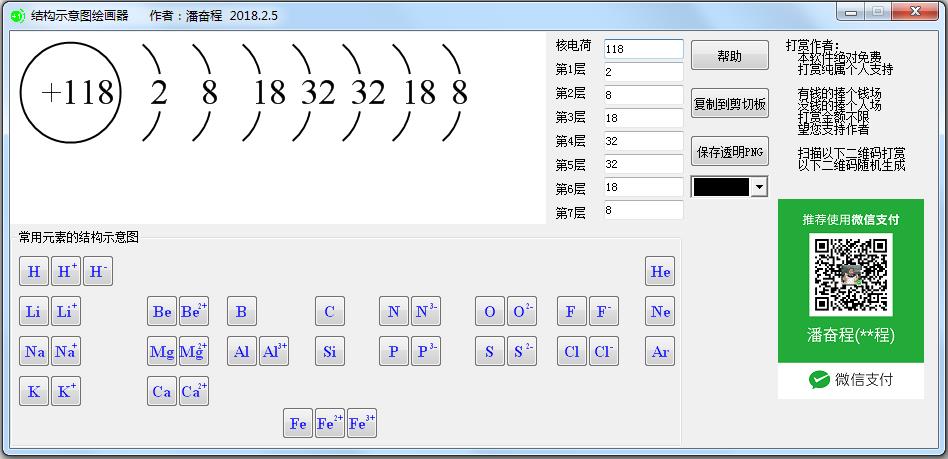The height and width of the screenshot is (459, 948).
Task: Click 复制到剪切板 copy to clipboard
Action: (730, 103)
